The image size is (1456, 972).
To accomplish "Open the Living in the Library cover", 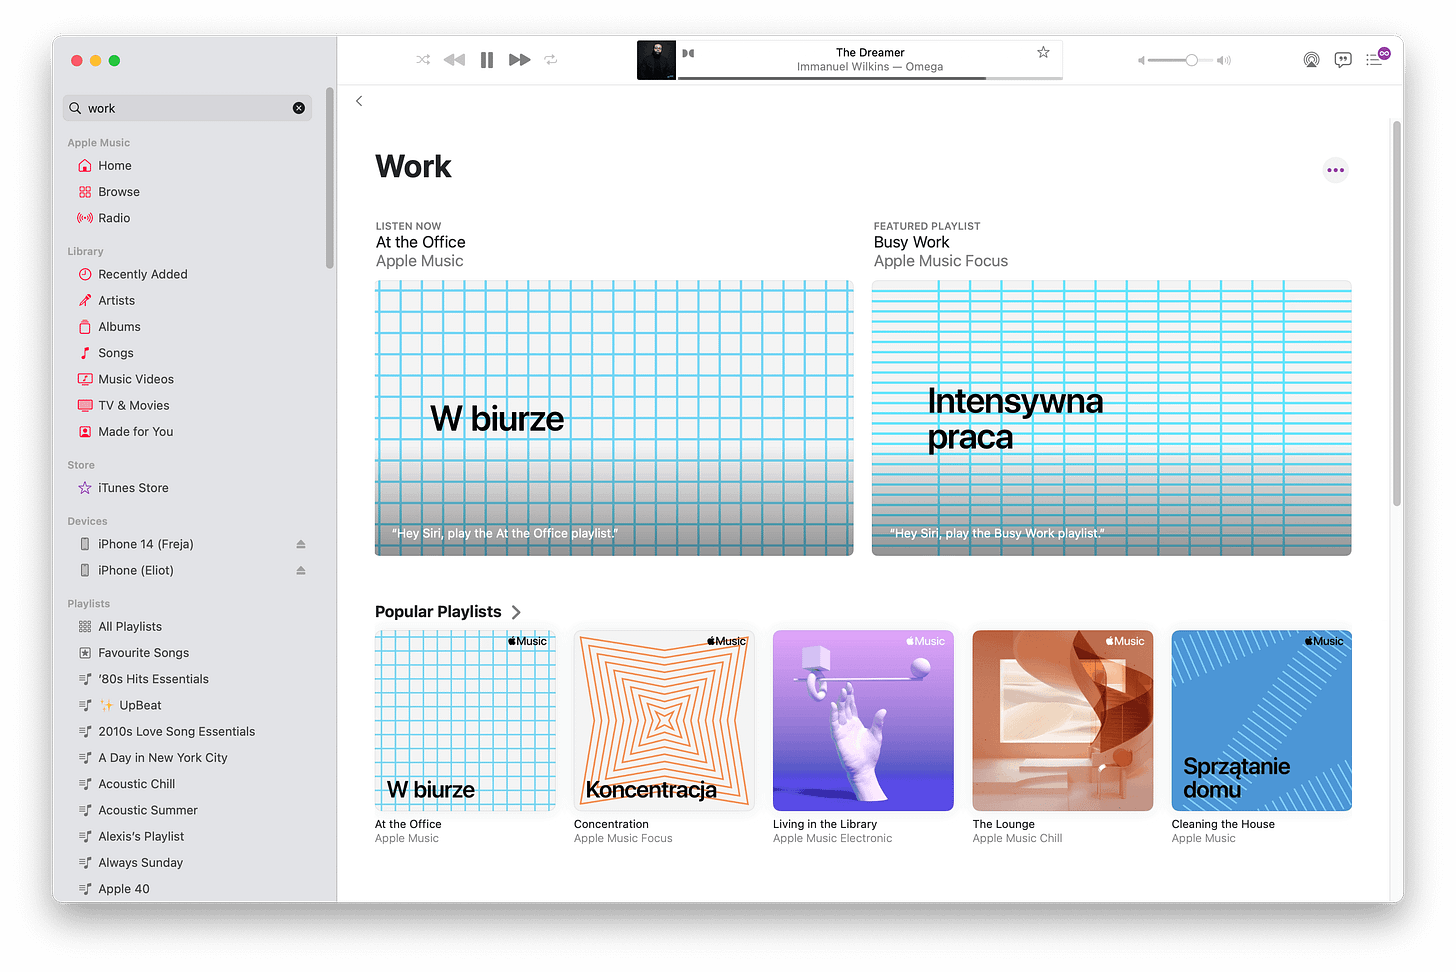I will pyautogui.click(x=863, y=720).
